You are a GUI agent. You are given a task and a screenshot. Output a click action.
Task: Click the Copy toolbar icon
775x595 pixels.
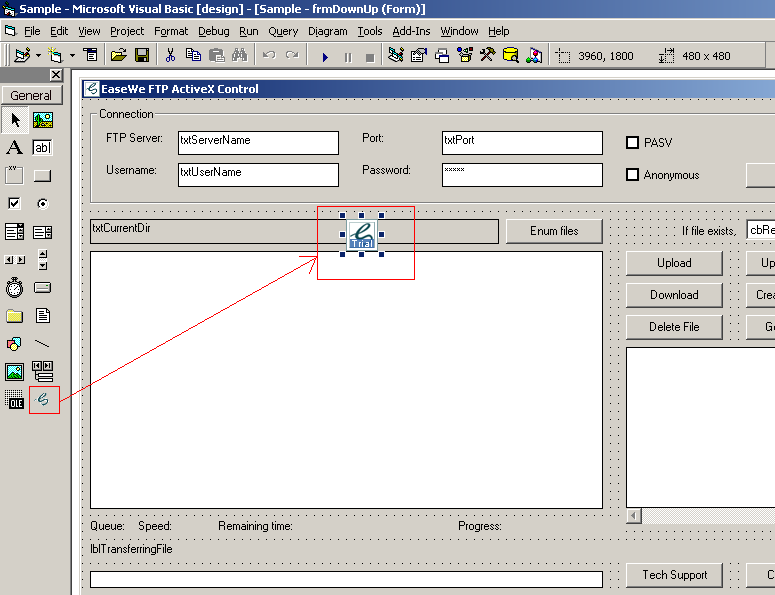193,55
